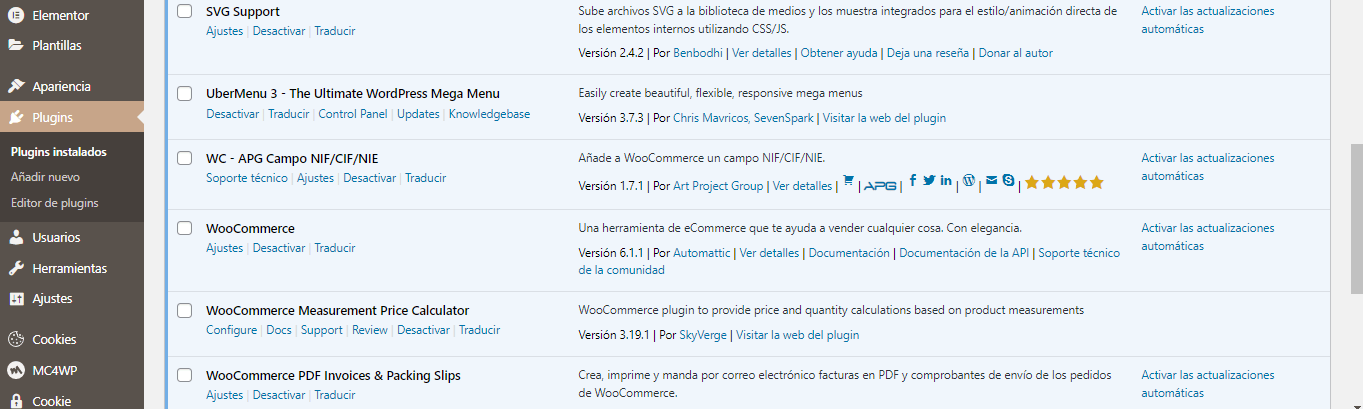
Task: Tick the Measurement Price Calculator checkbox
Action: (184, 310)
